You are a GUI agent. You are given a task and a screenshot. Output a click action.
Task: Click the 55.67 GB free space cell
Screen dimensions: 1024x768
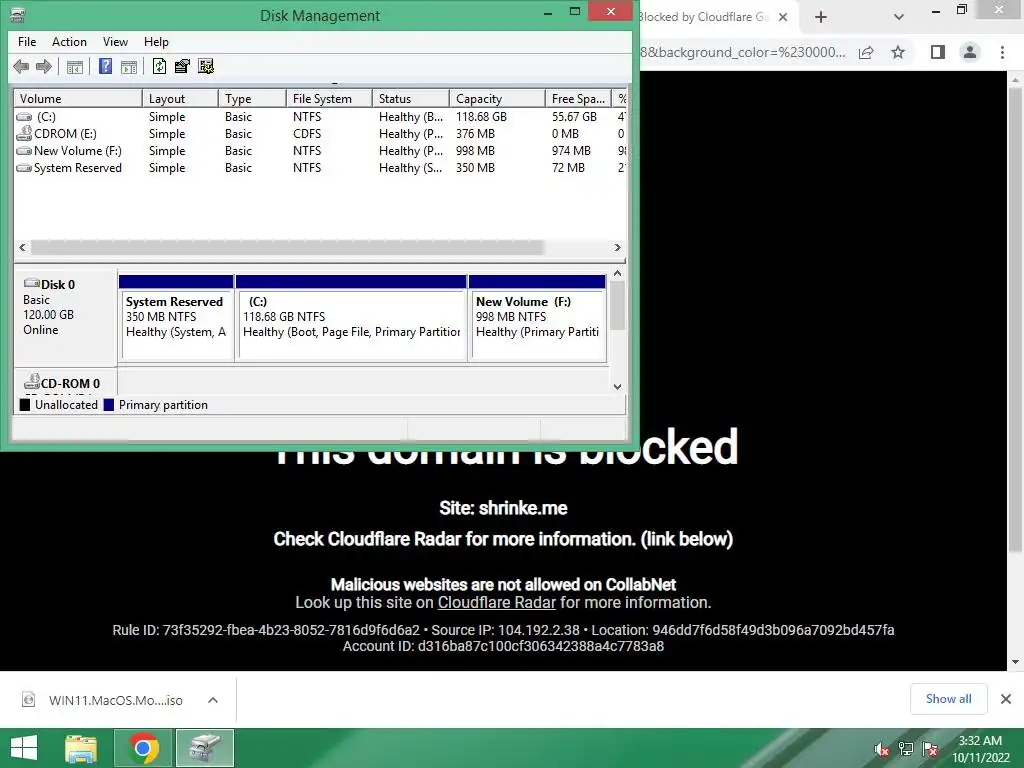pos(574,117)
